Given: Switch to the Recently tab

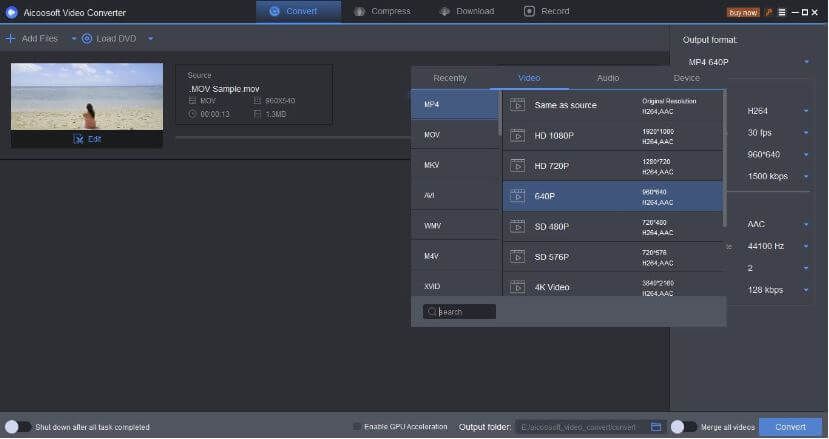Looking at the screenshot, I should pos(450,78).
